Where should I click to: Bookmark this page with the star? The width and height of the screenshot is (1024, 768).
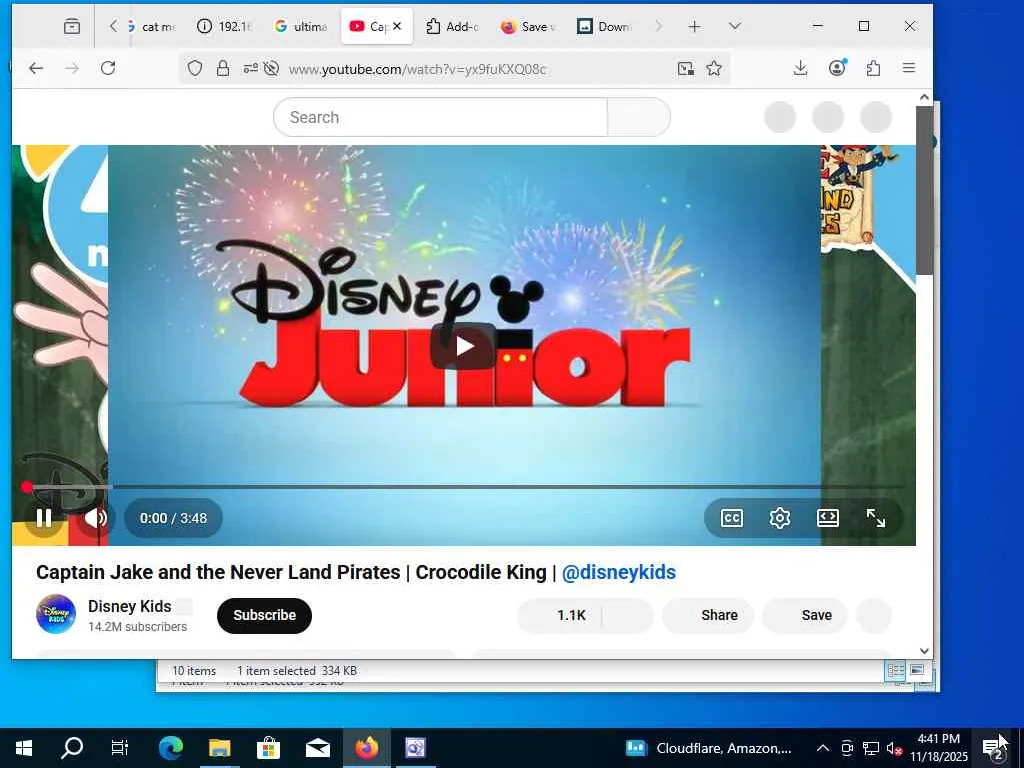click(714, 68)
